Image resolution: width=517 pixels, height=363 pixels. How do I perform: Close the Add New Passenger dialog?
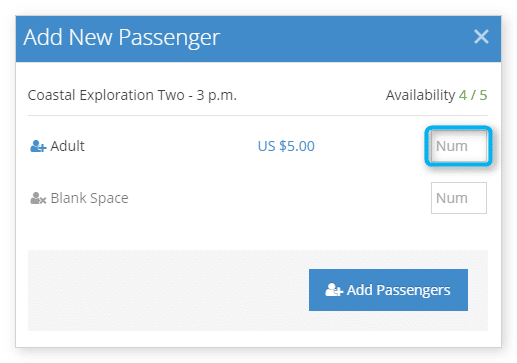click(x=481, y=37)
